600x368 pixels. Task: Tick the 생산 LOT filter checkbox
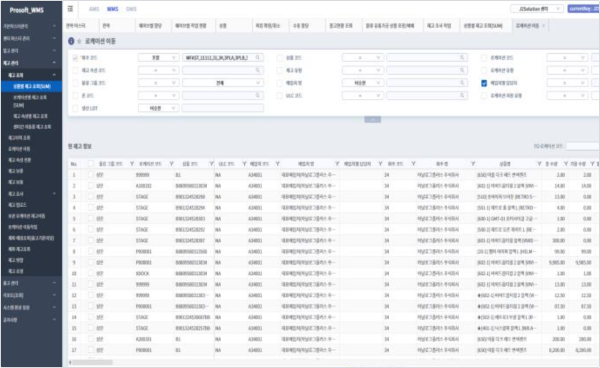click(75, 108)
